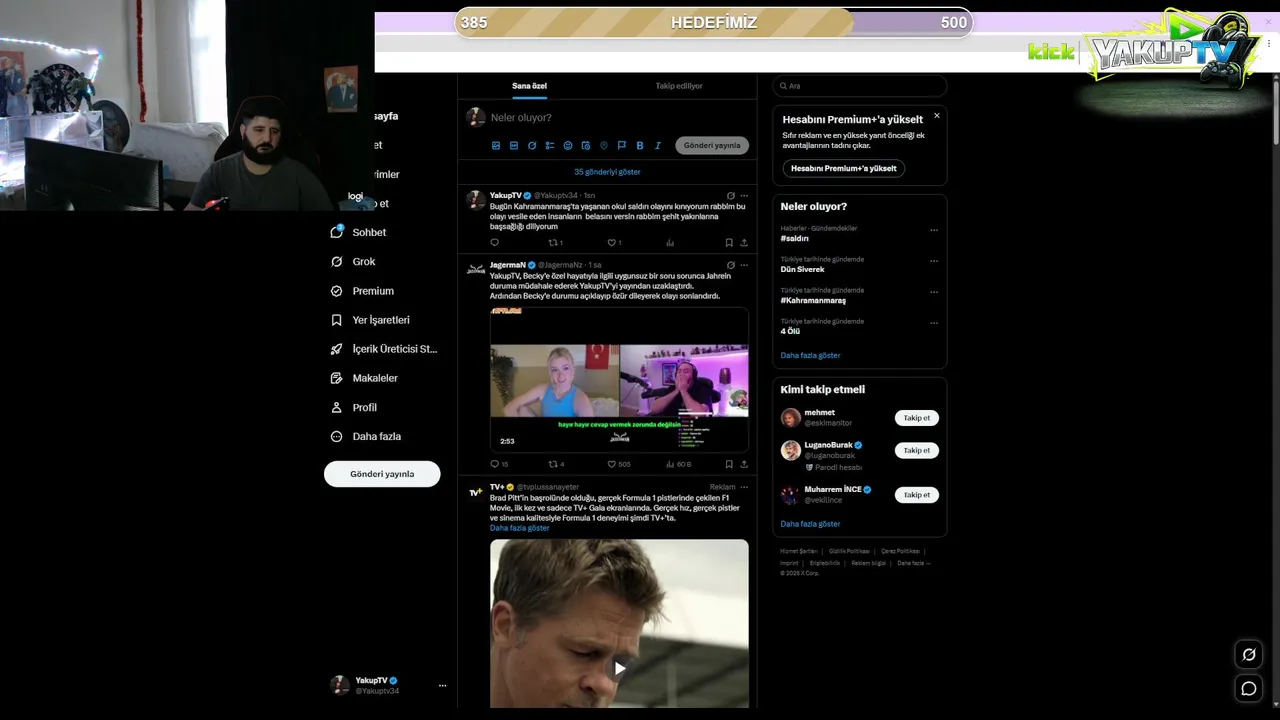Screen dimensions: 1280x720
Task: Open Grok explain icon on JagermaN's post
Action: coord(731,265)
